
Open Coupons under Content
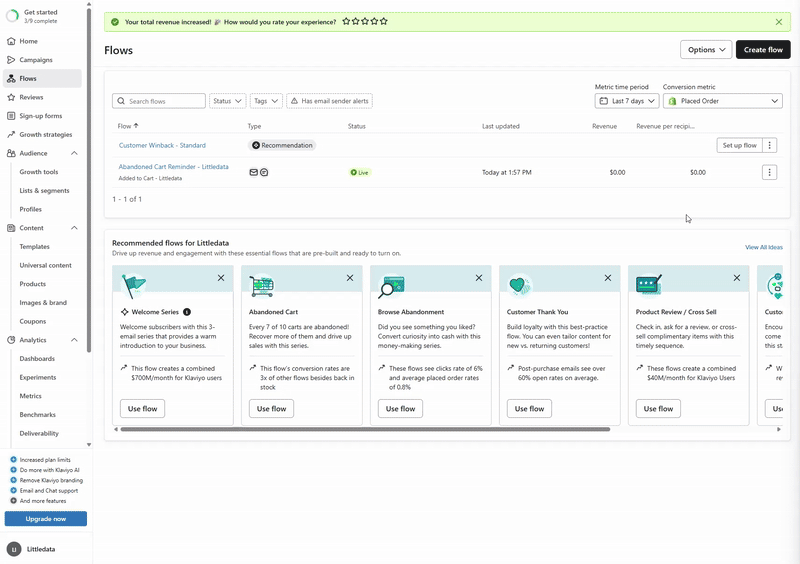[x=33, y=322]
